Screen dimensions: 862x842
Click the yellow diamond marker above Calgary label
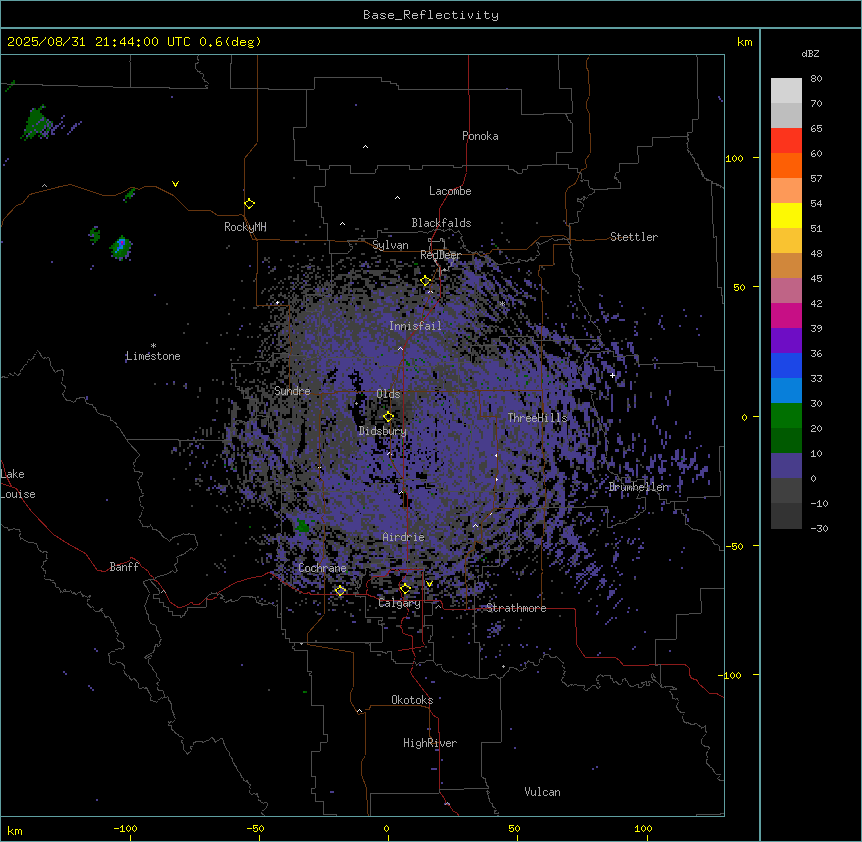(405, 588)
